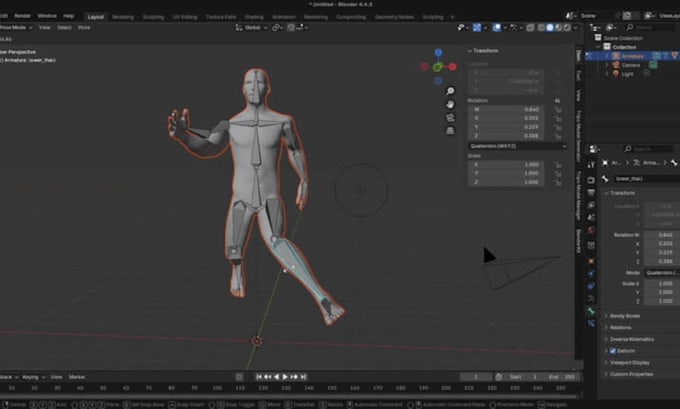This screenshot has height=409, width=680.
Task: Open the Bone properties tab
Action: (x=591, y=311)
